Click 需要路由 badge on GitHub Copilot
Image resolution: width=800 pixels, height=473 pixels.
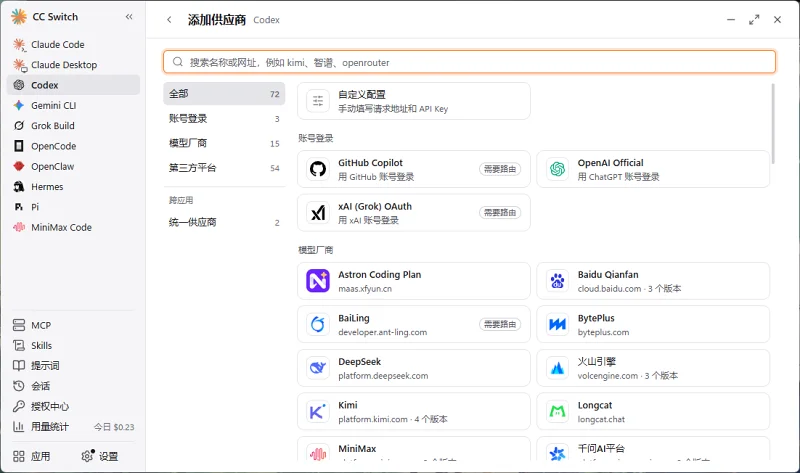(x=500, y=169)
